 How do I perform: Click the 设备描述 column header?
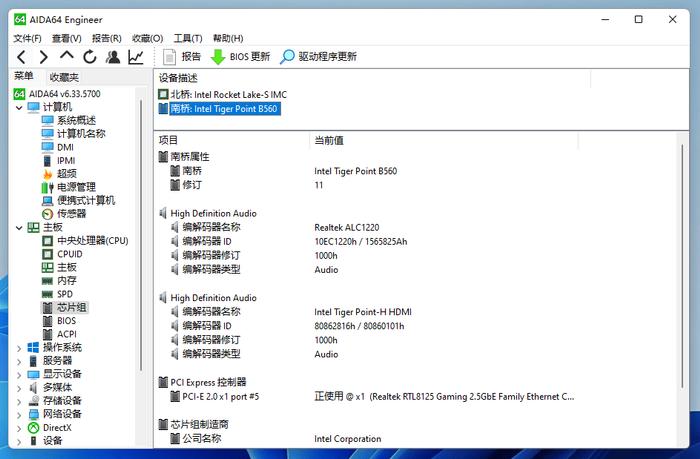178,78
